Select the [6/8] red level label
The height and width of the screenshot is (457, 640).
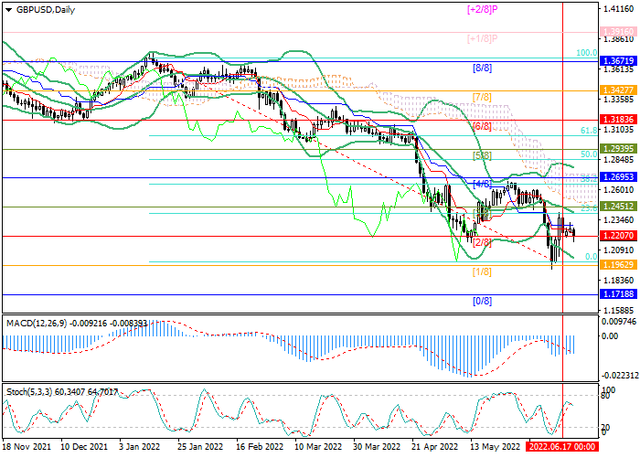point(481,126)
